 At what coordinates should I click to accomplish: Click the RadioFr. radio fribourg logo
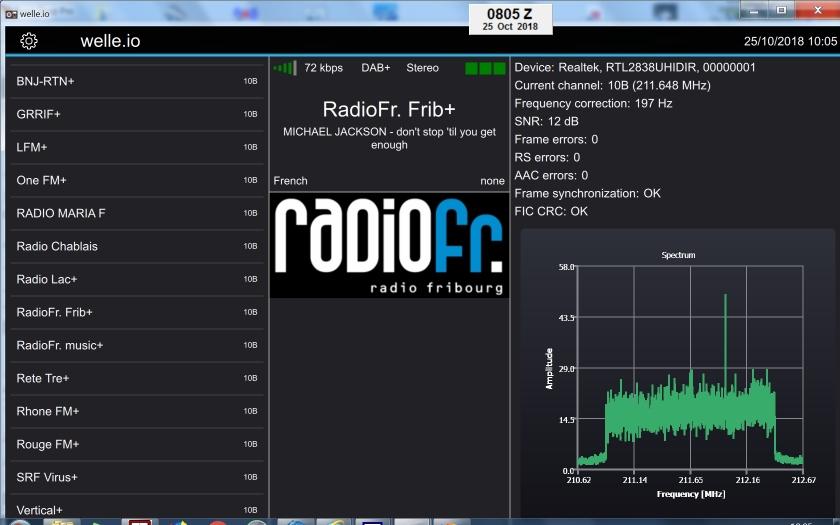[x=389, y=246]
